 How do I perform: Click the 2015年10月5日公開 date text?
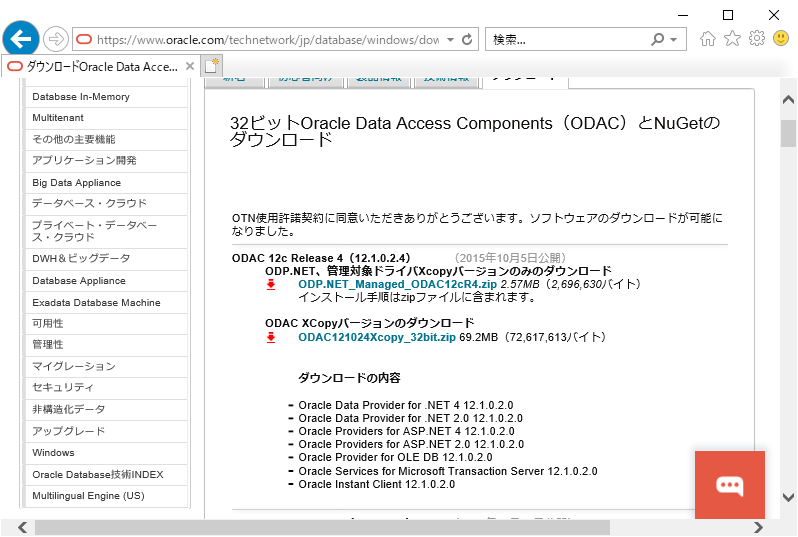[x=509, y=258]
